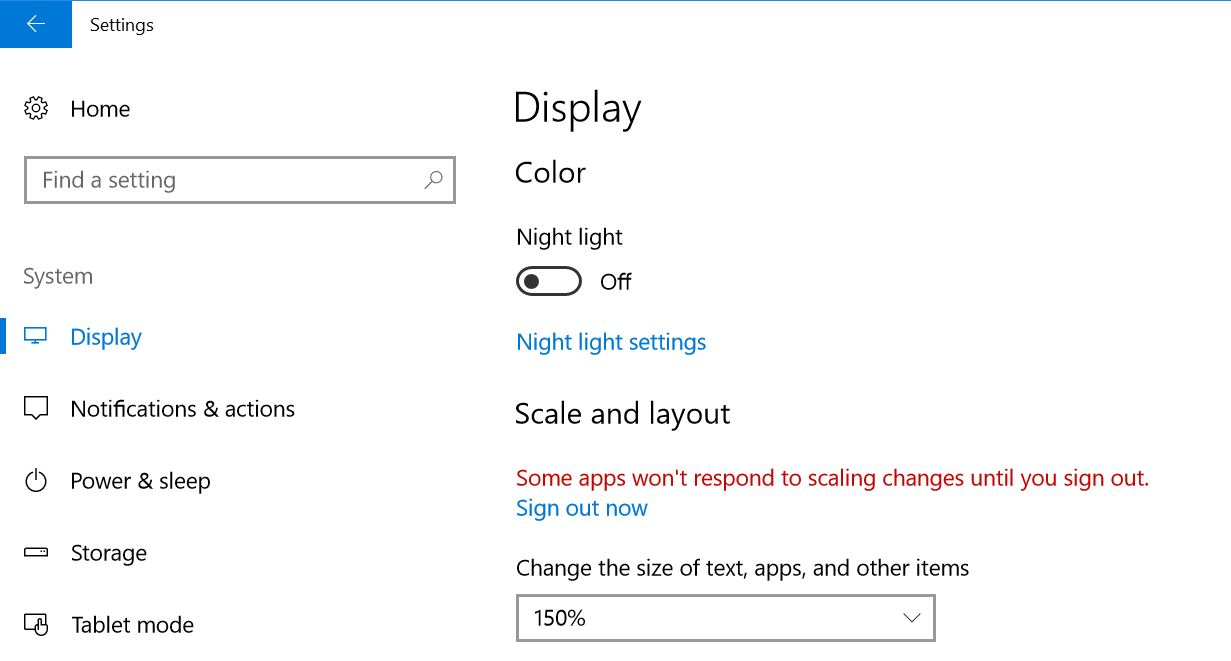The width and height of the screenshot is (1231, 661).
Task: Open the Notifications & actions page
Action: 183,408
